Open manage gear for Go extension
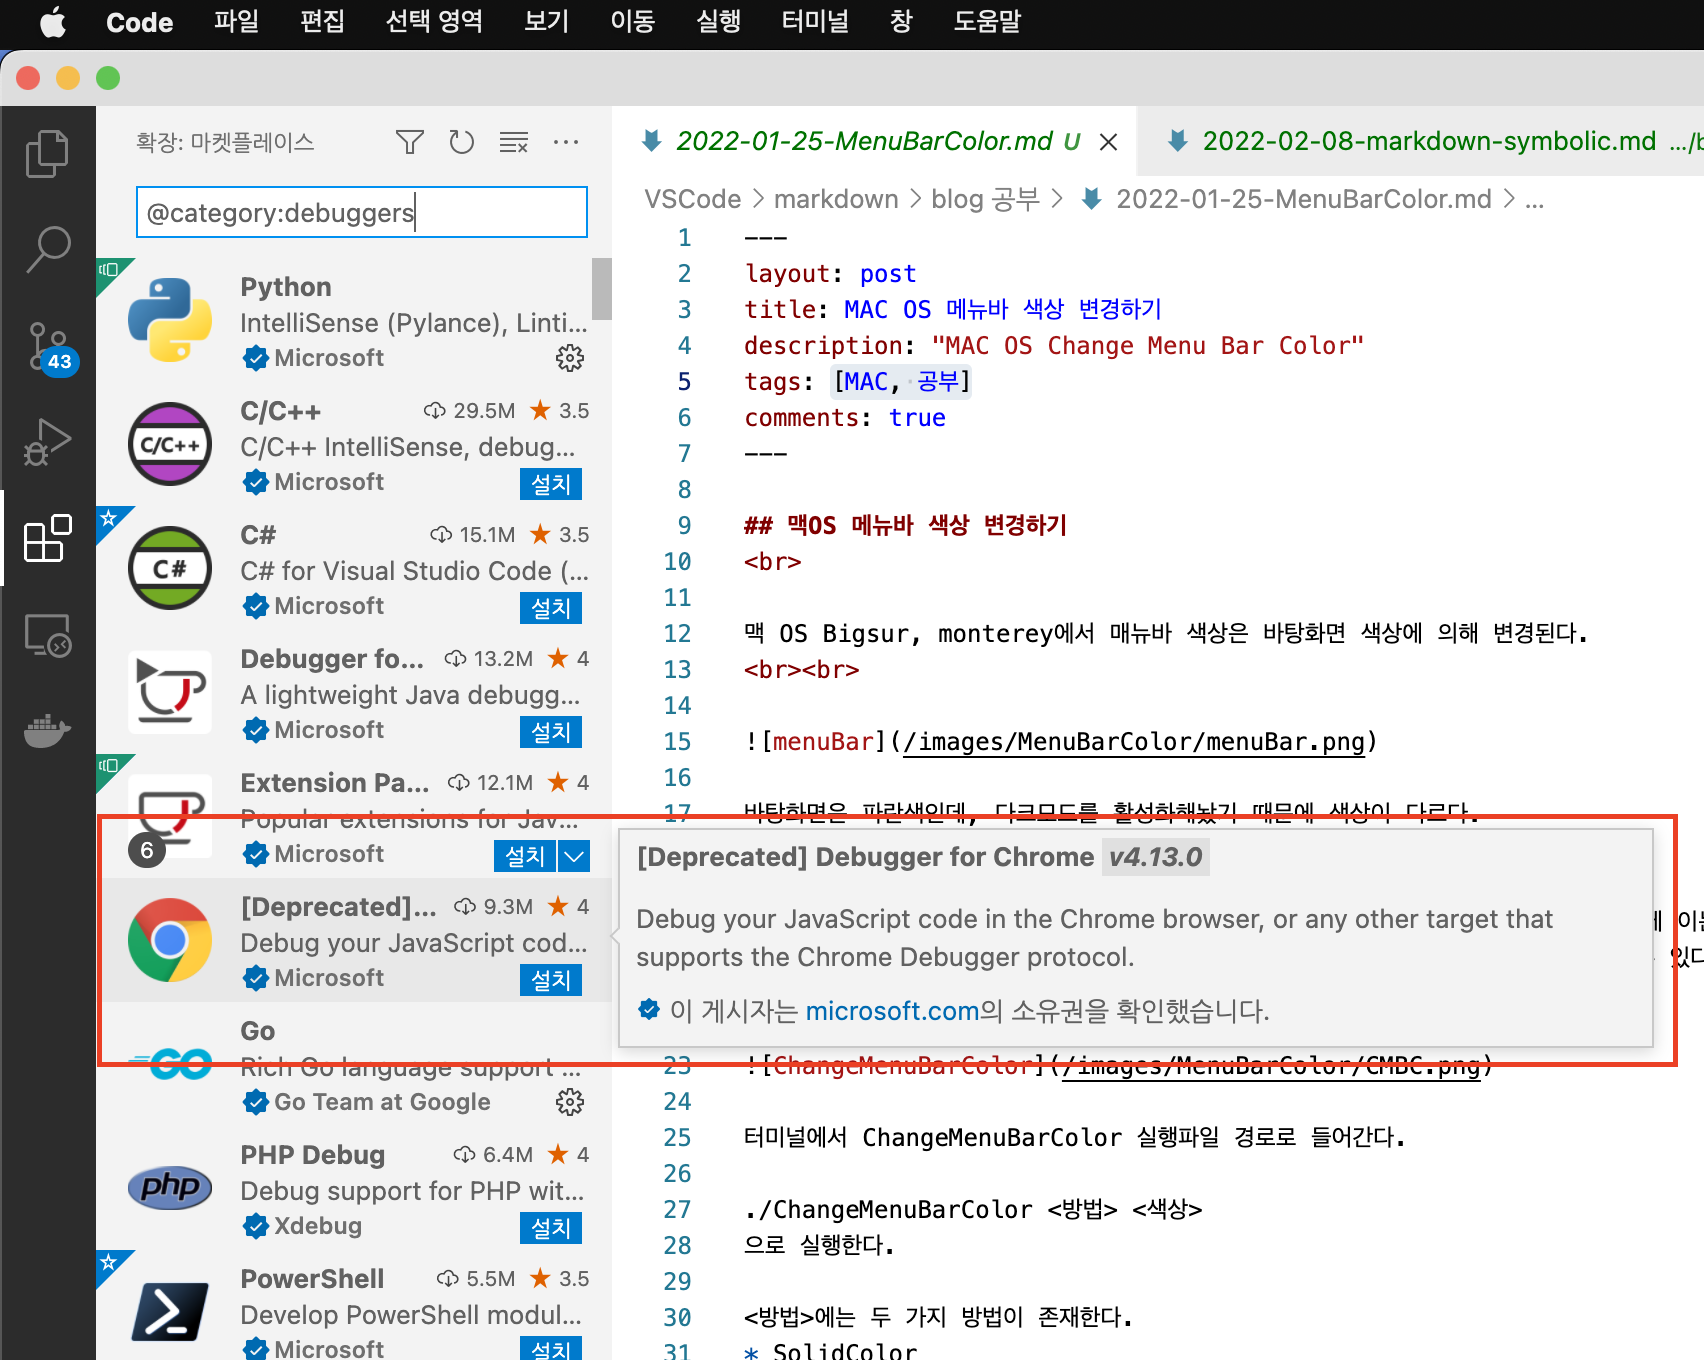This screenshot has width=1704, height=1360. click(570, 1102)
